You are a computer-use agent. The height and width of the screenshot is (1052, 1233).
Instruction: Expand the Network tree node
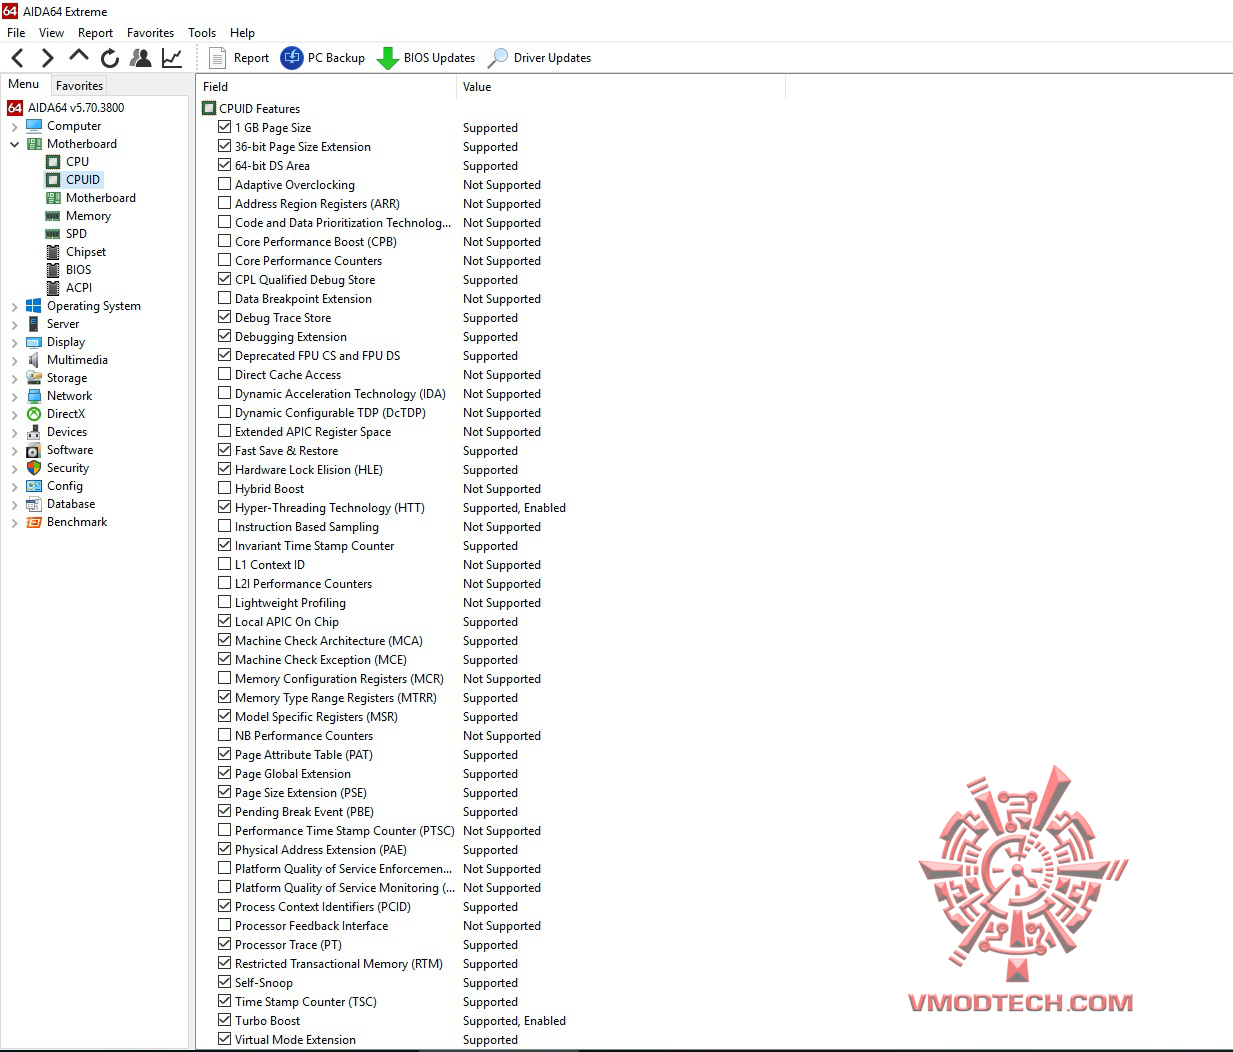click(14, 397)
